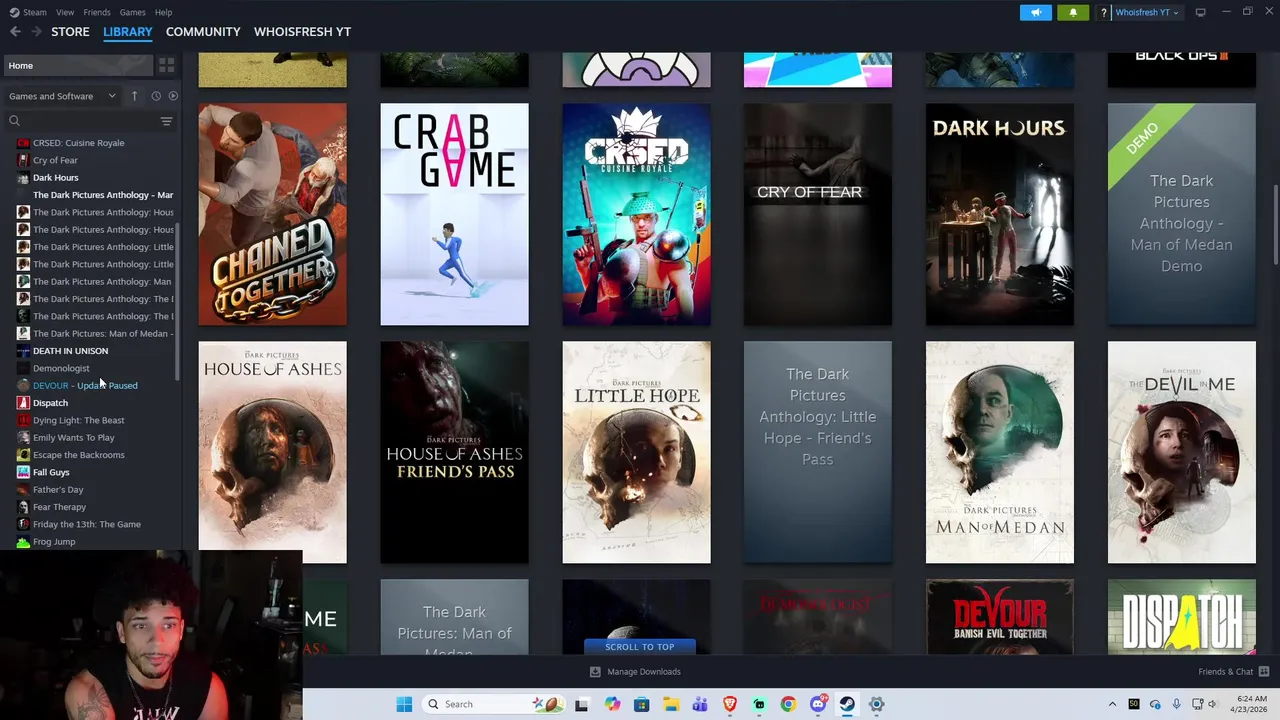Select Friday the 13th: The Game
The image size is (1280, 720).
coord(87,524)
